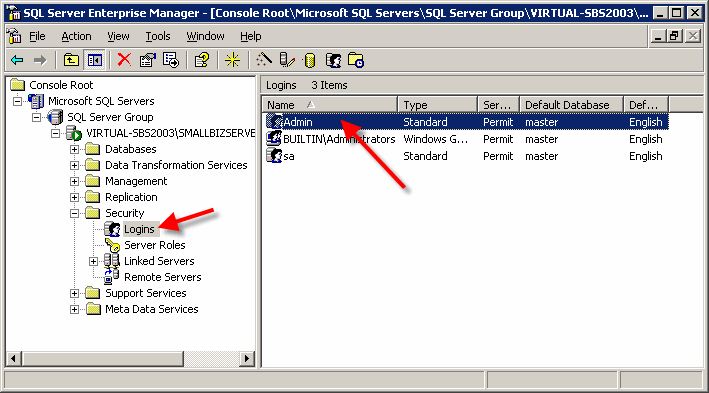The width and height of the screenshot is (709, 393).
Task: Click the BUILTIN\Administrators login icon
Action: tap(274, 138)
